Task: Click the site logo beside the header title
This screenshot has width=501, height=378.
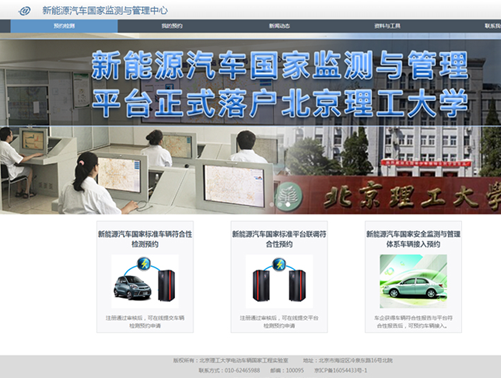Action: click(x=25, y=11)
